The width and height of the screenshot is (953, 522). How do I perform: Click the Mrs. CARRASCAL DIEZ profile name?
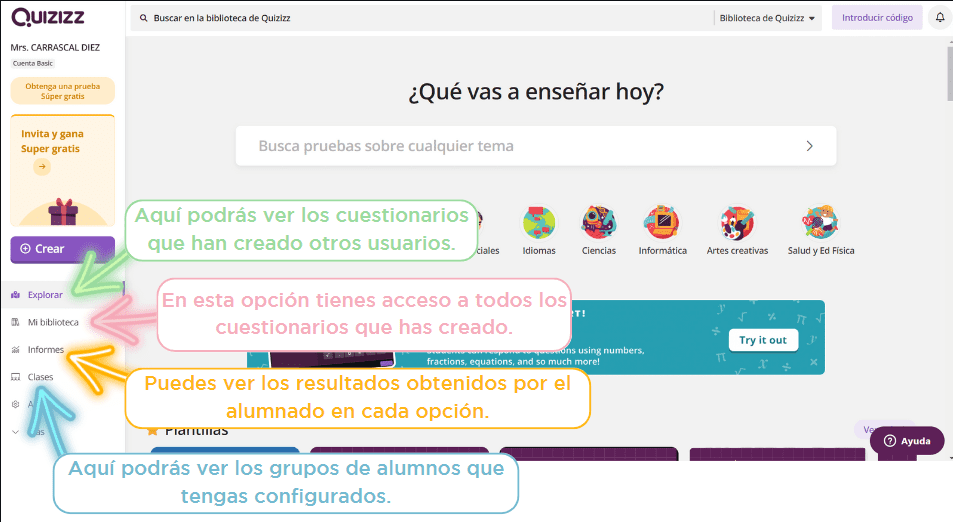(x=55, y=47)
